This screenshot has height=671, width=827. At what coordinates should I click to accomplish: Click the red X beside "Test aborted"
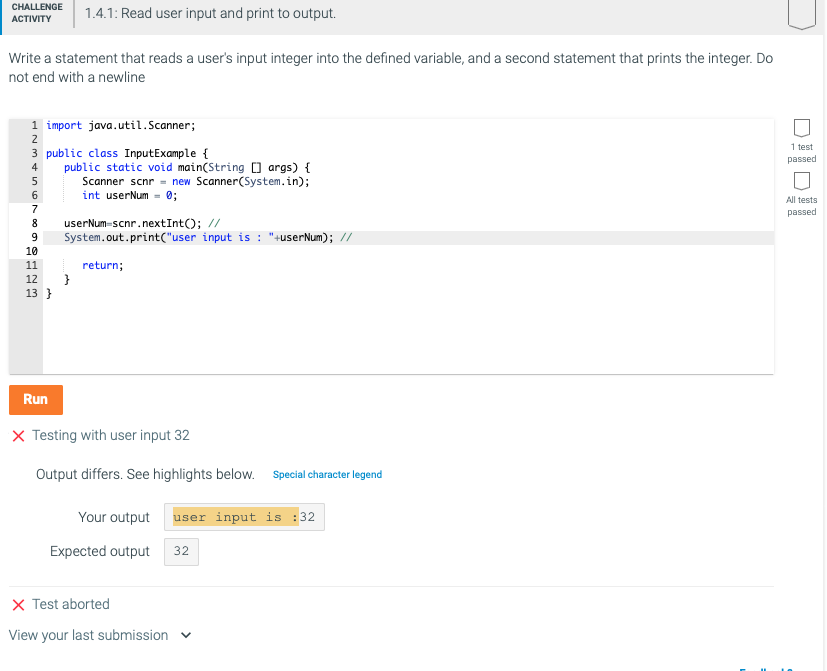17,604
